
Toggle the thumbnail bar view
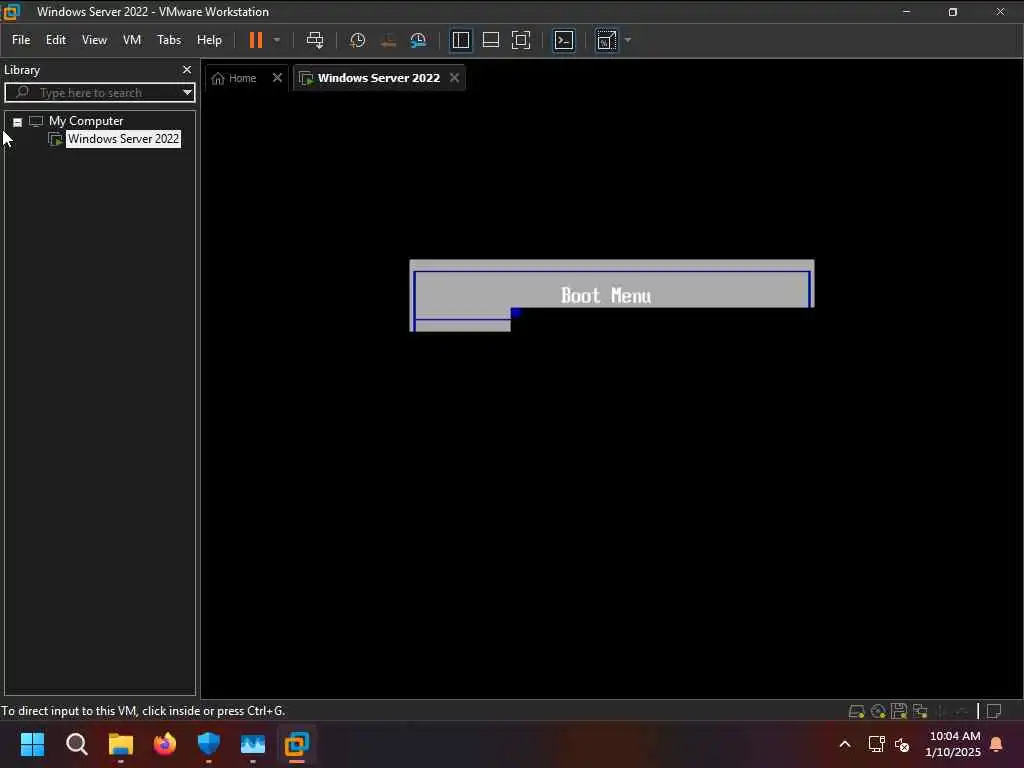click(x=490, y=40)
